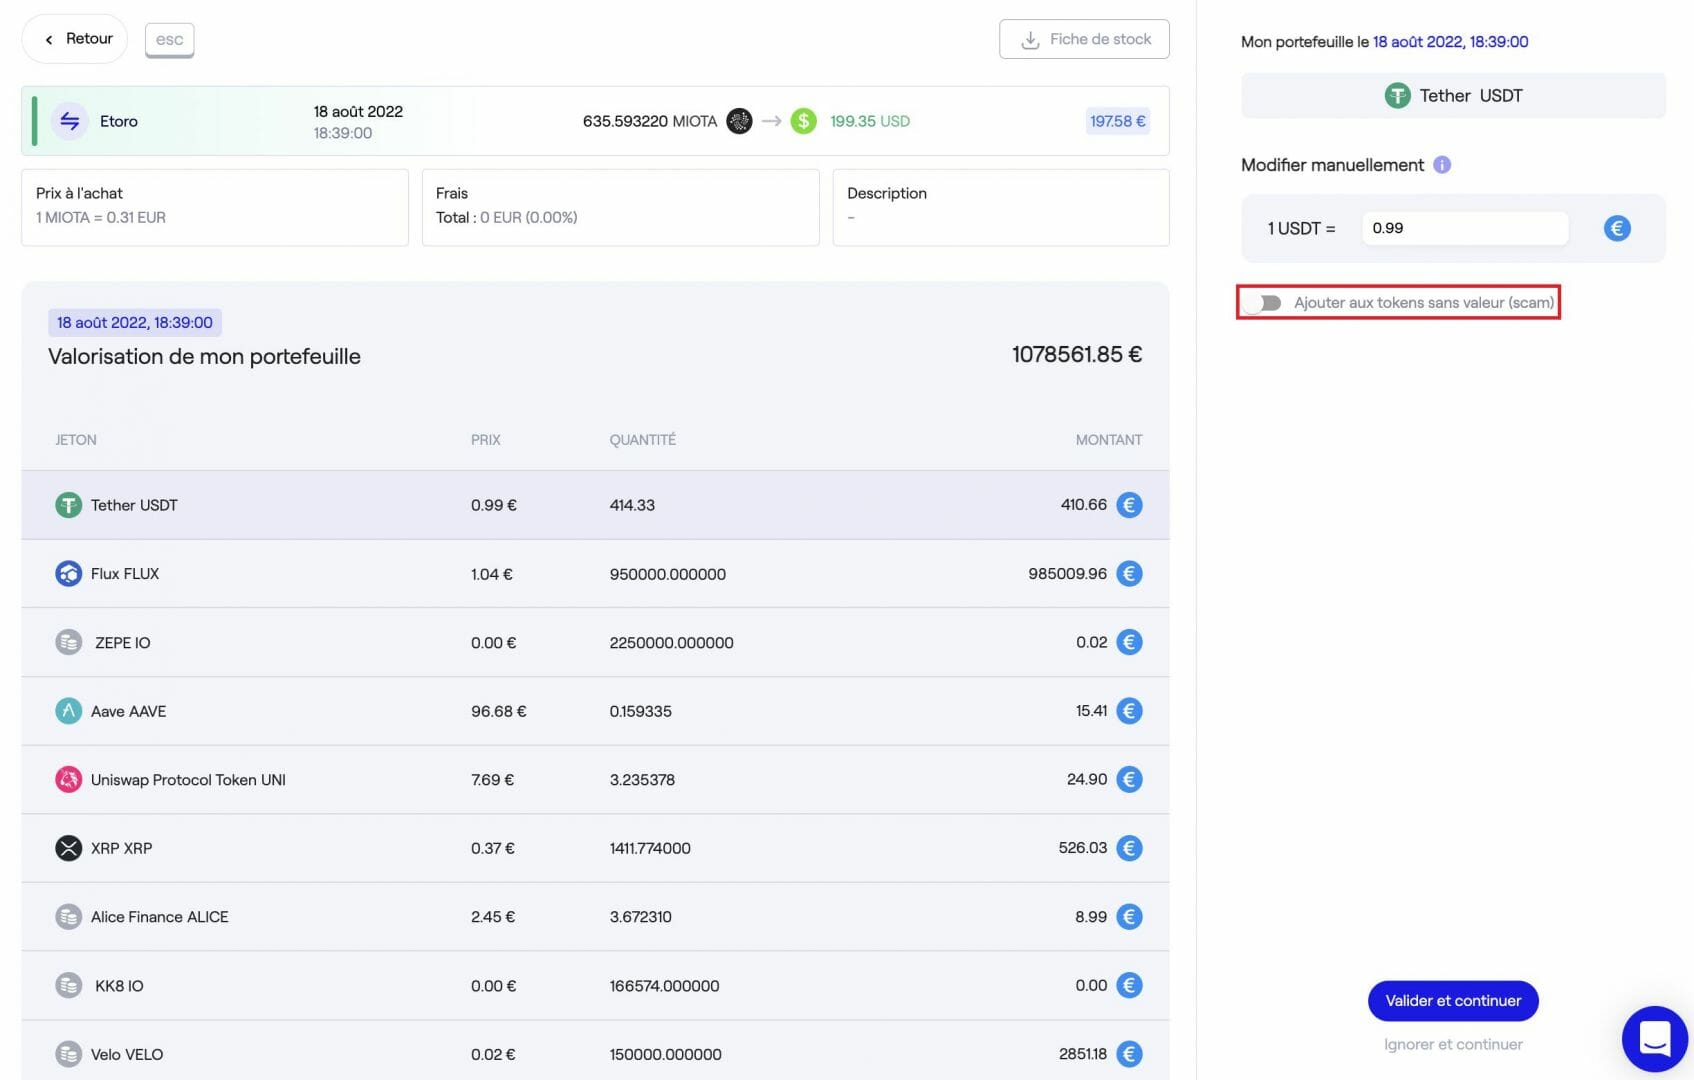Click the total 1078561.85 € valuation
Screen dimensions: 1694x1080
(1077, 355)
